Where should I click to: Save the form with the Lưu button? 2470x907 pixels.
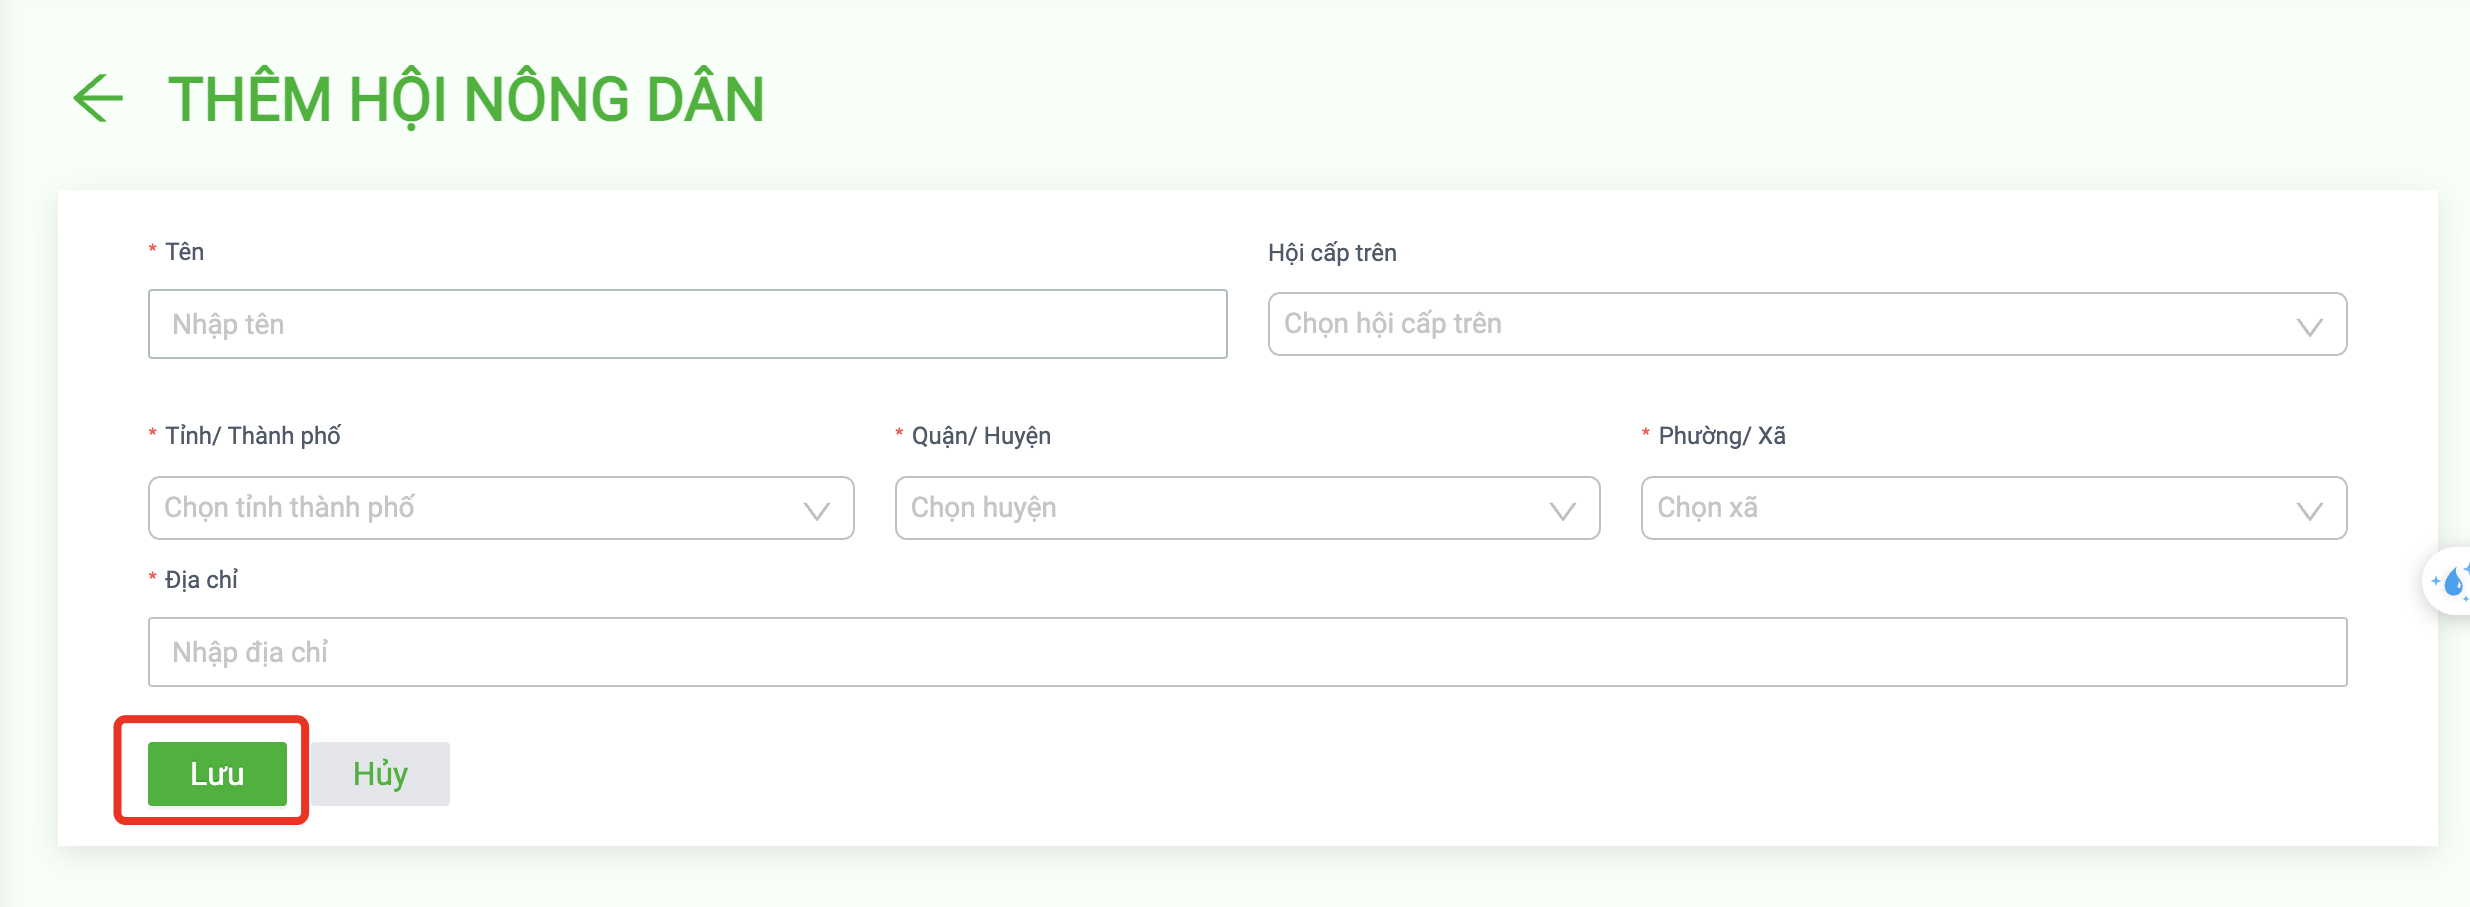coord(217,774)
